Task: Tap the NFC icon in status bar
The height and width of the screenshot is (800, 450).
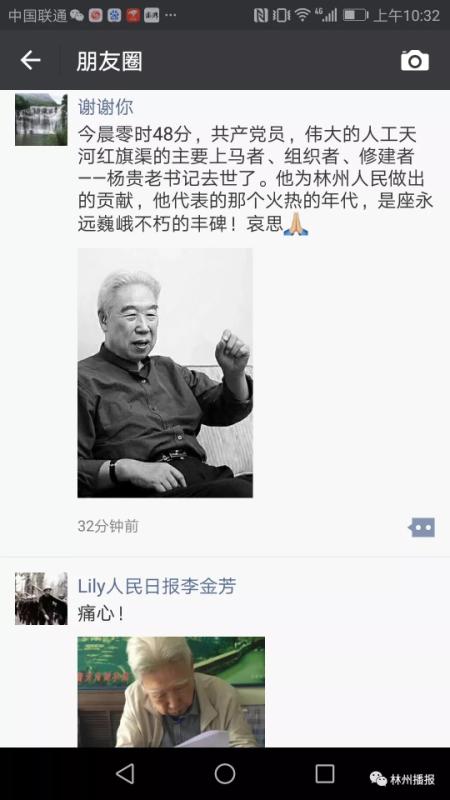Action: pos(261,15)
